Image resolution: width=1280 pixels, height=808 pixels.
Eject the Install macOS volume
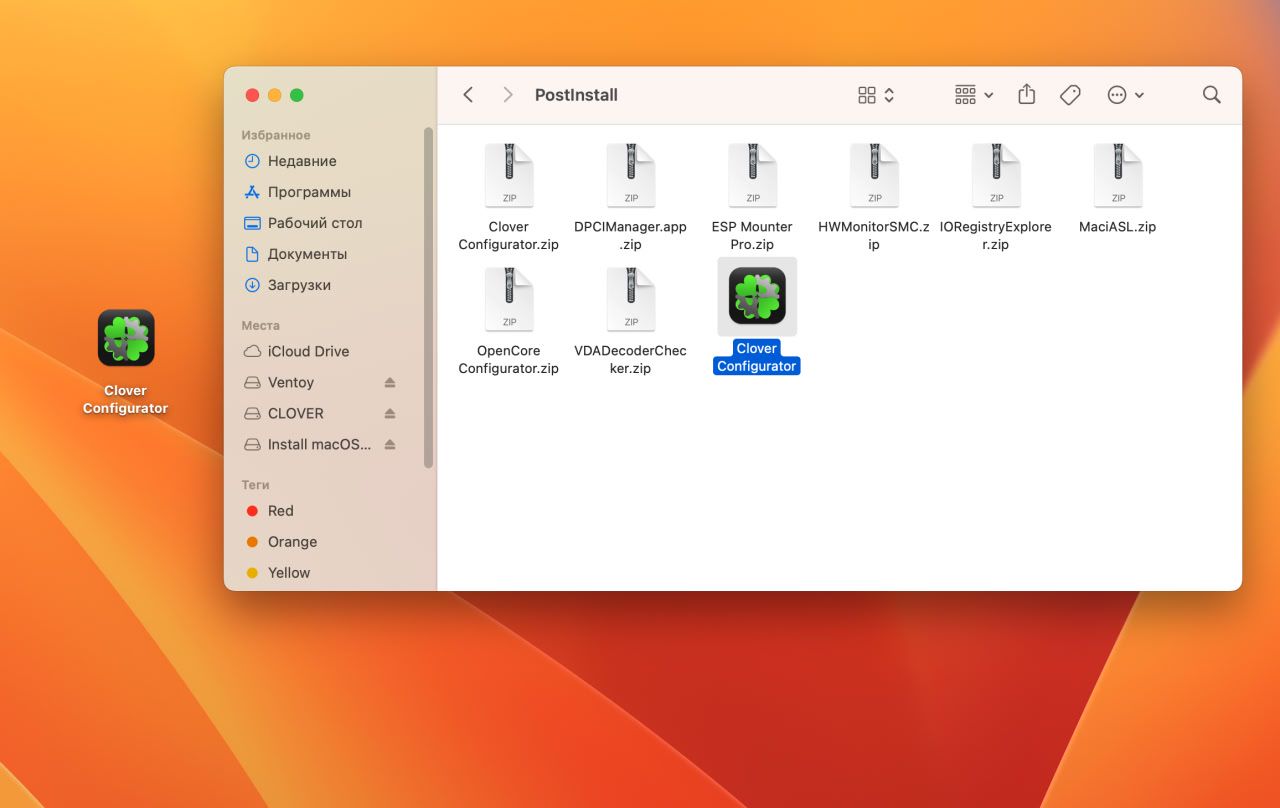coord(390,445)
